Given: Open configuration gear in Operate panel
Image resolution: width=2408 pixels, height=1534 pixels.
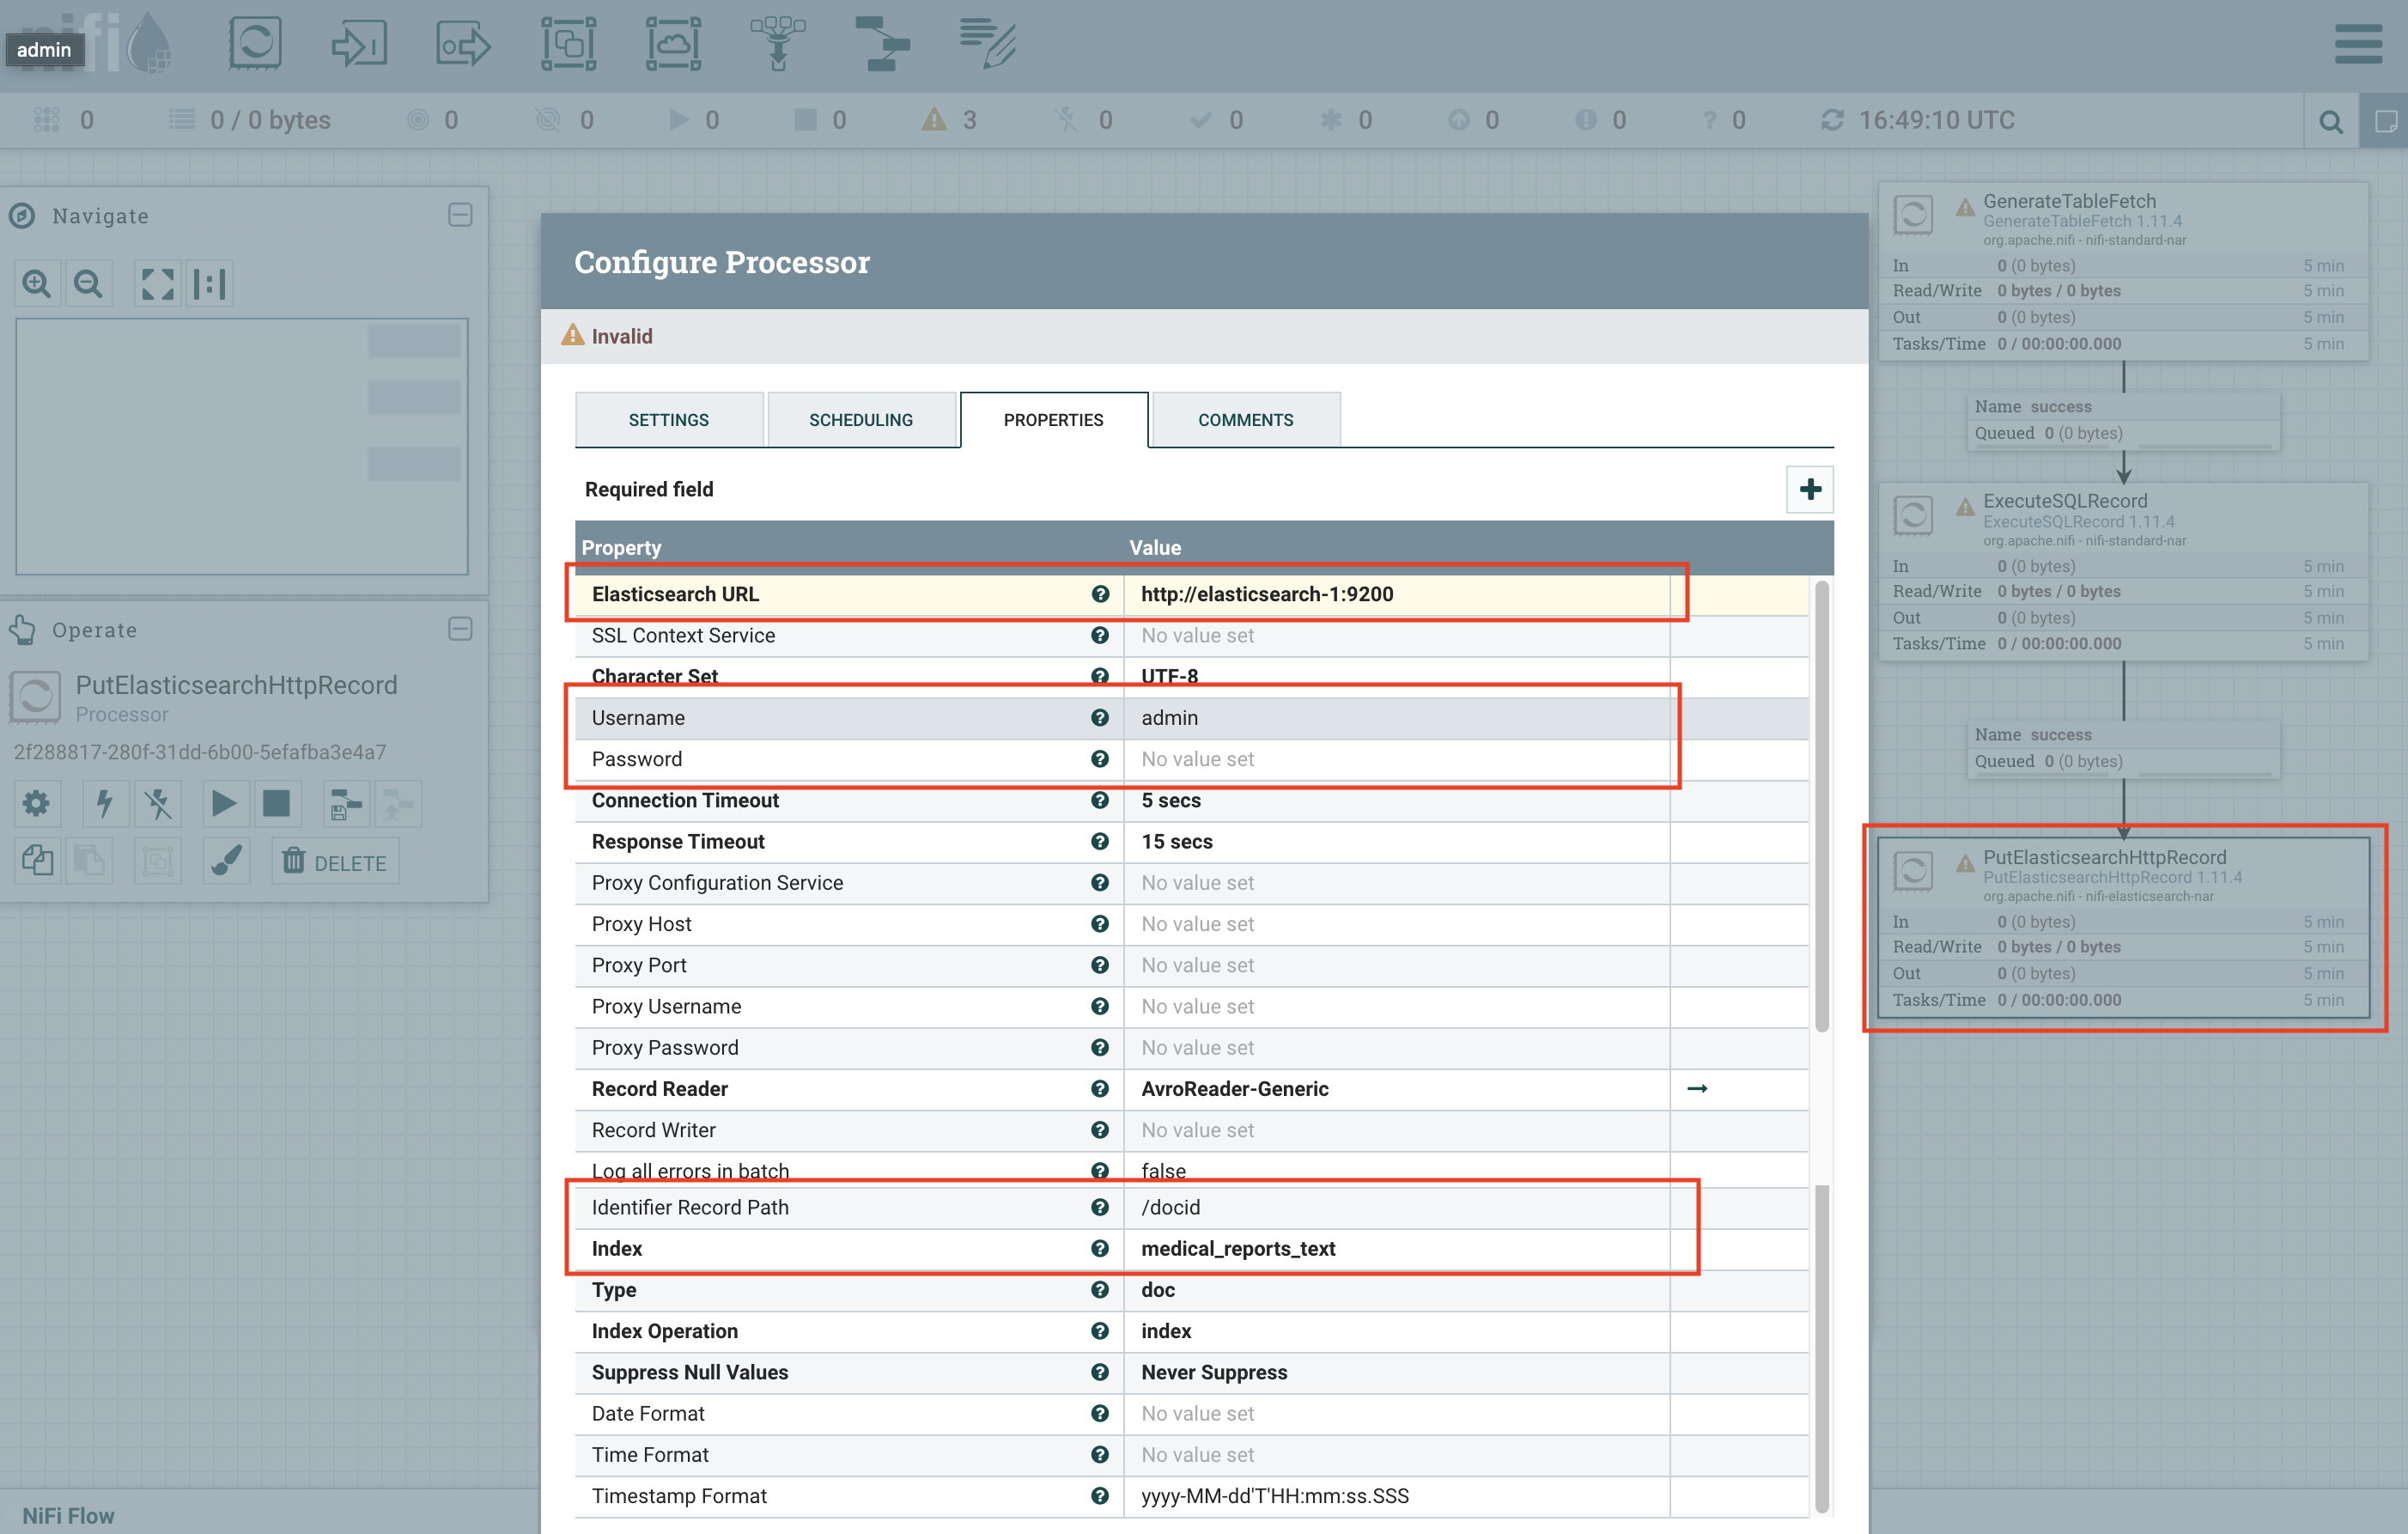Looking at the screenshot, I should pyautogui.click(x=37, y=803).
